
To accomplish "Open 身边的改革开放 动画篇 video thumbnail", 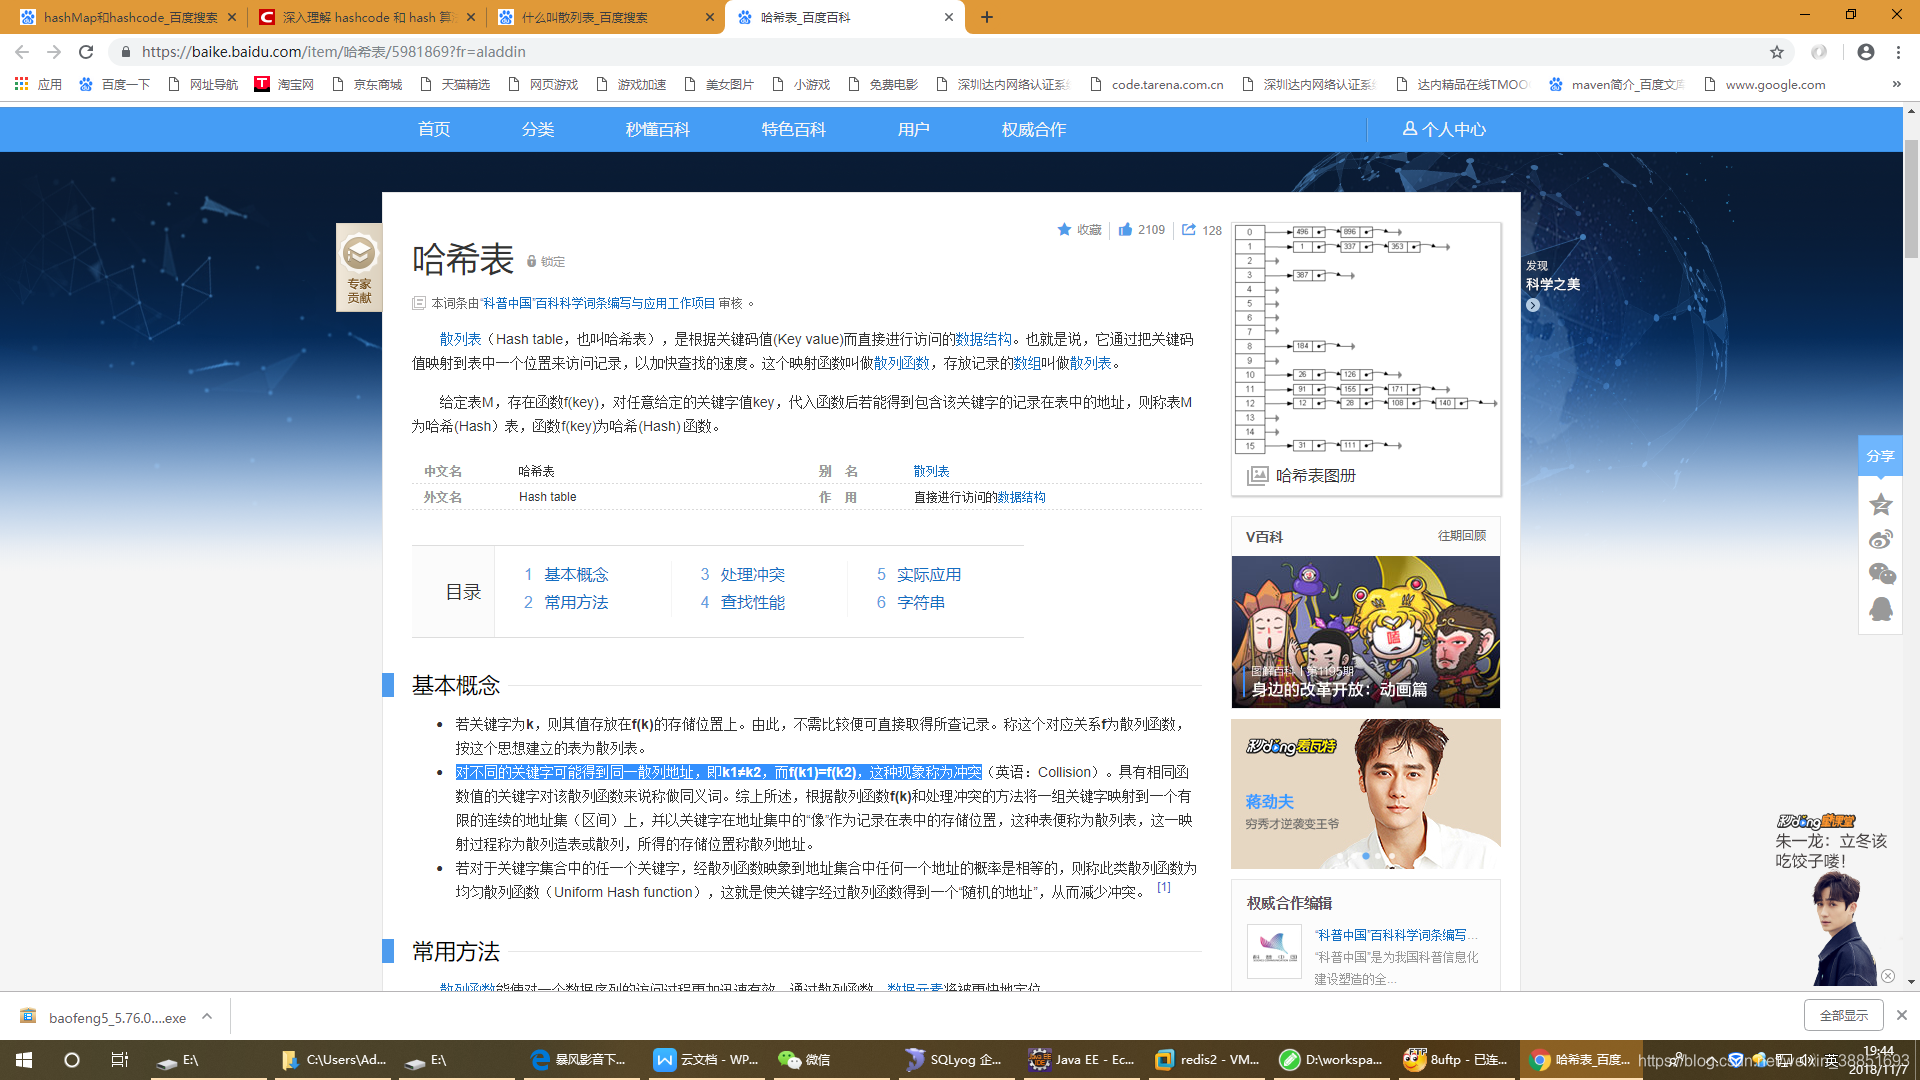I will pyautogui.click(x=1366, y=632).
